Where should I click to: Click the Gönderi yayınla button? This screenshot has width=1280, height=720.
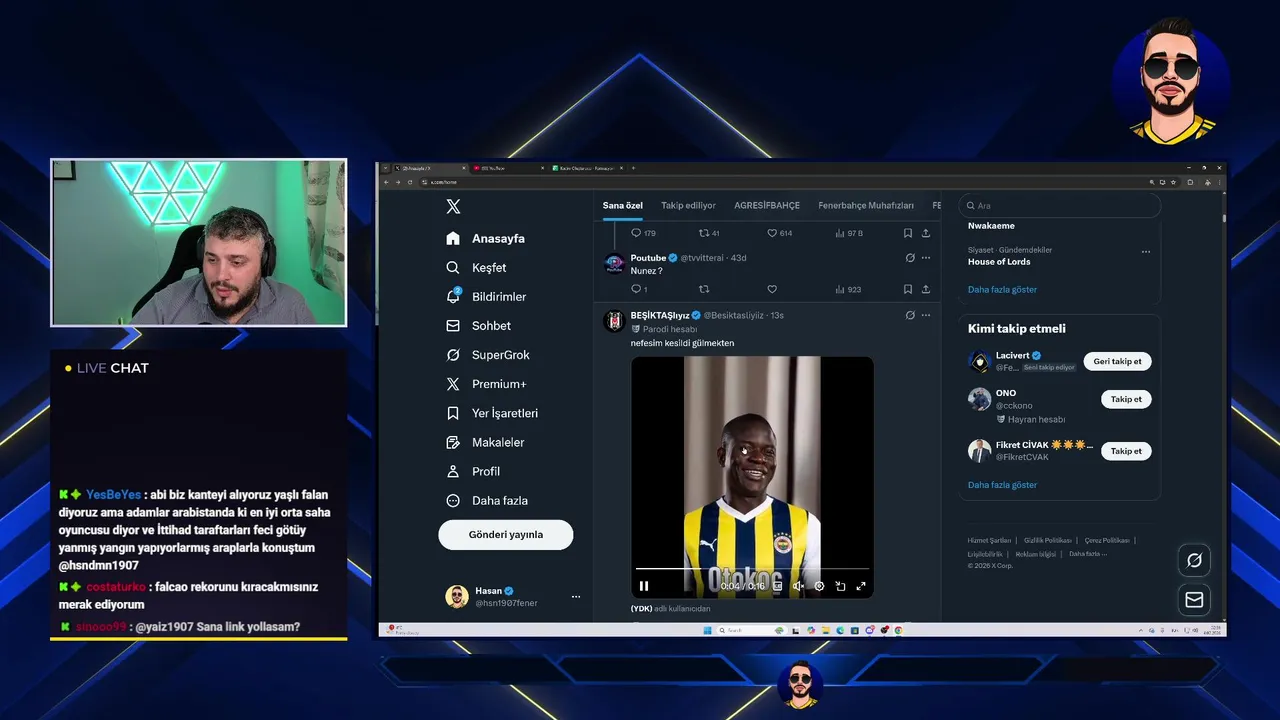point(505,534)
